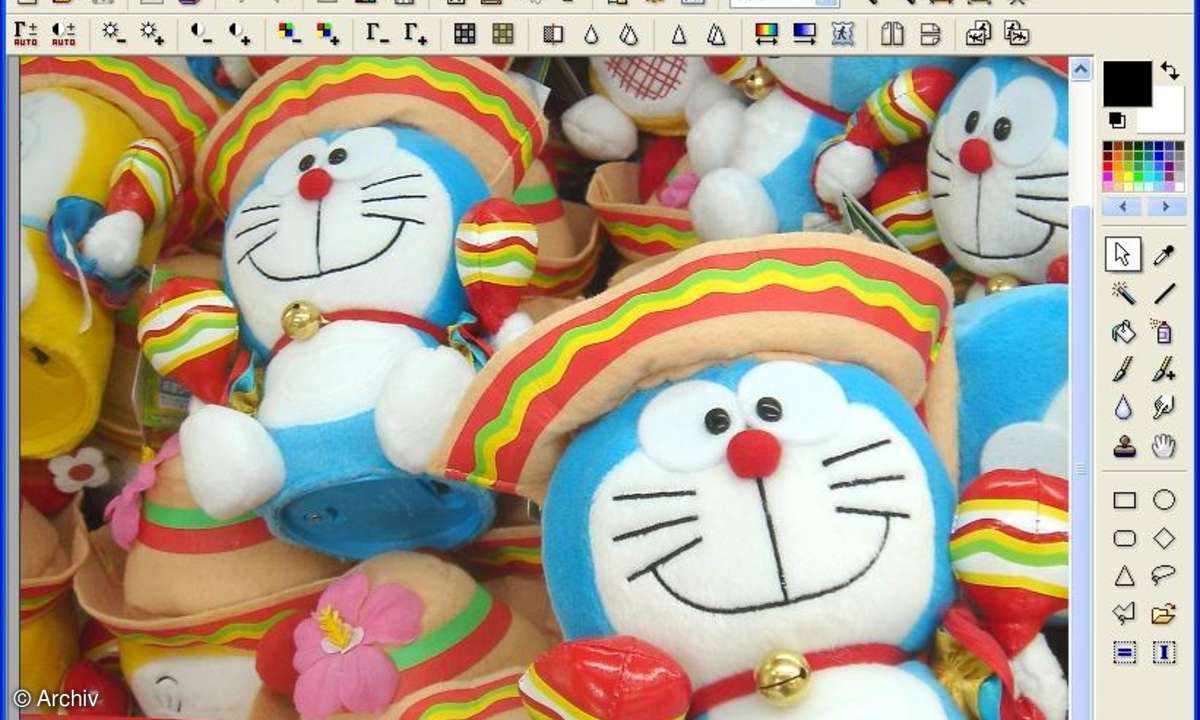Choose rounded rectangle selection shape

1124,538
